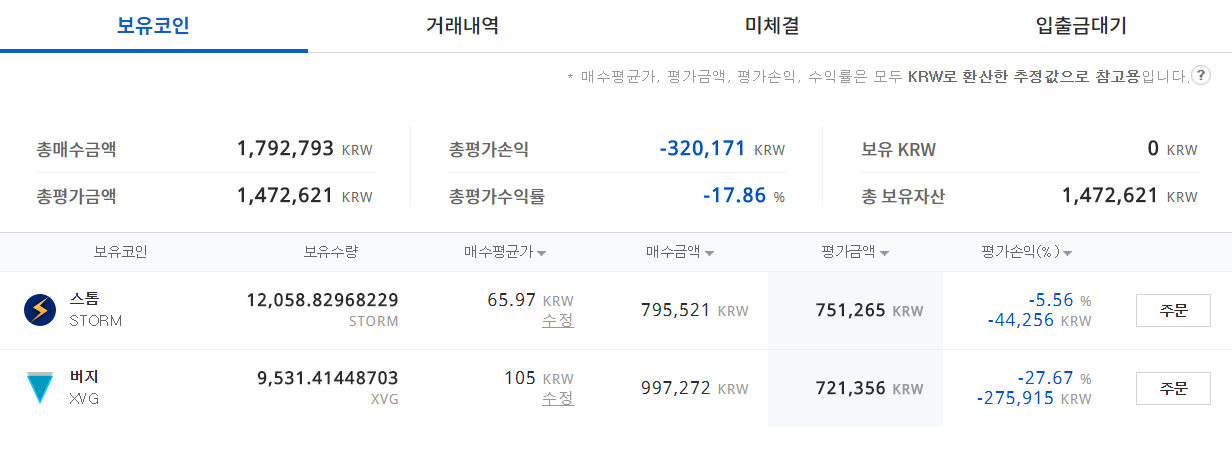
Task: Sort by 매수평균가 column arrow
Action: [541, 253]
